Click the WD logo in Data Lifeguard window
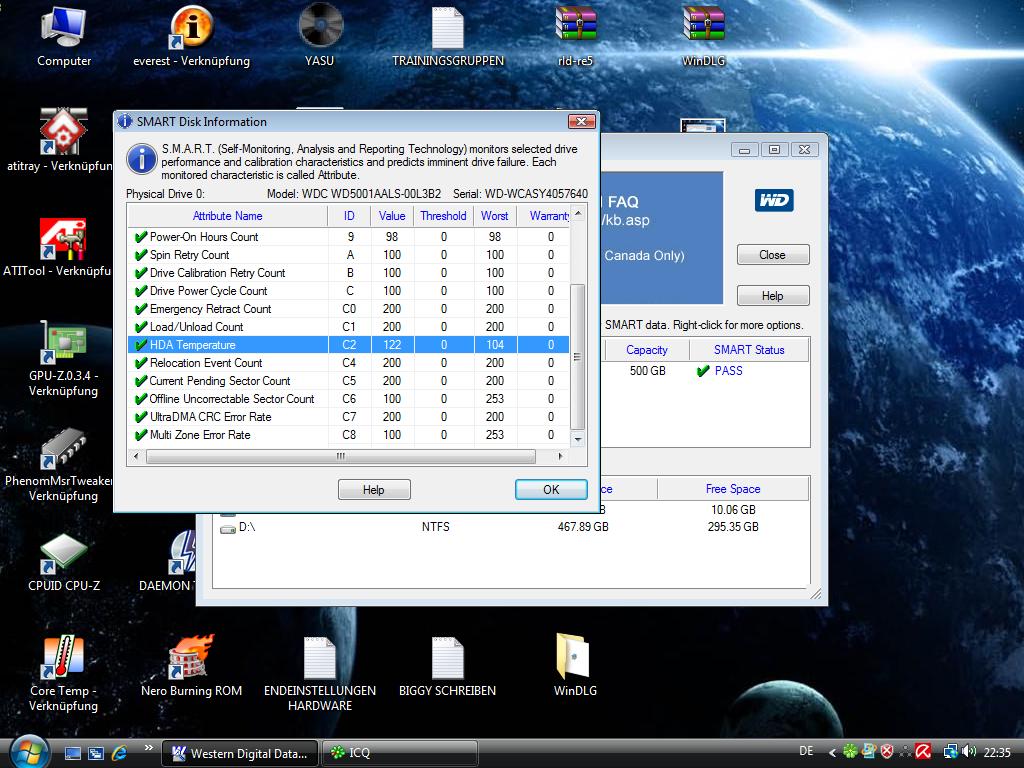 click(774, 200)
